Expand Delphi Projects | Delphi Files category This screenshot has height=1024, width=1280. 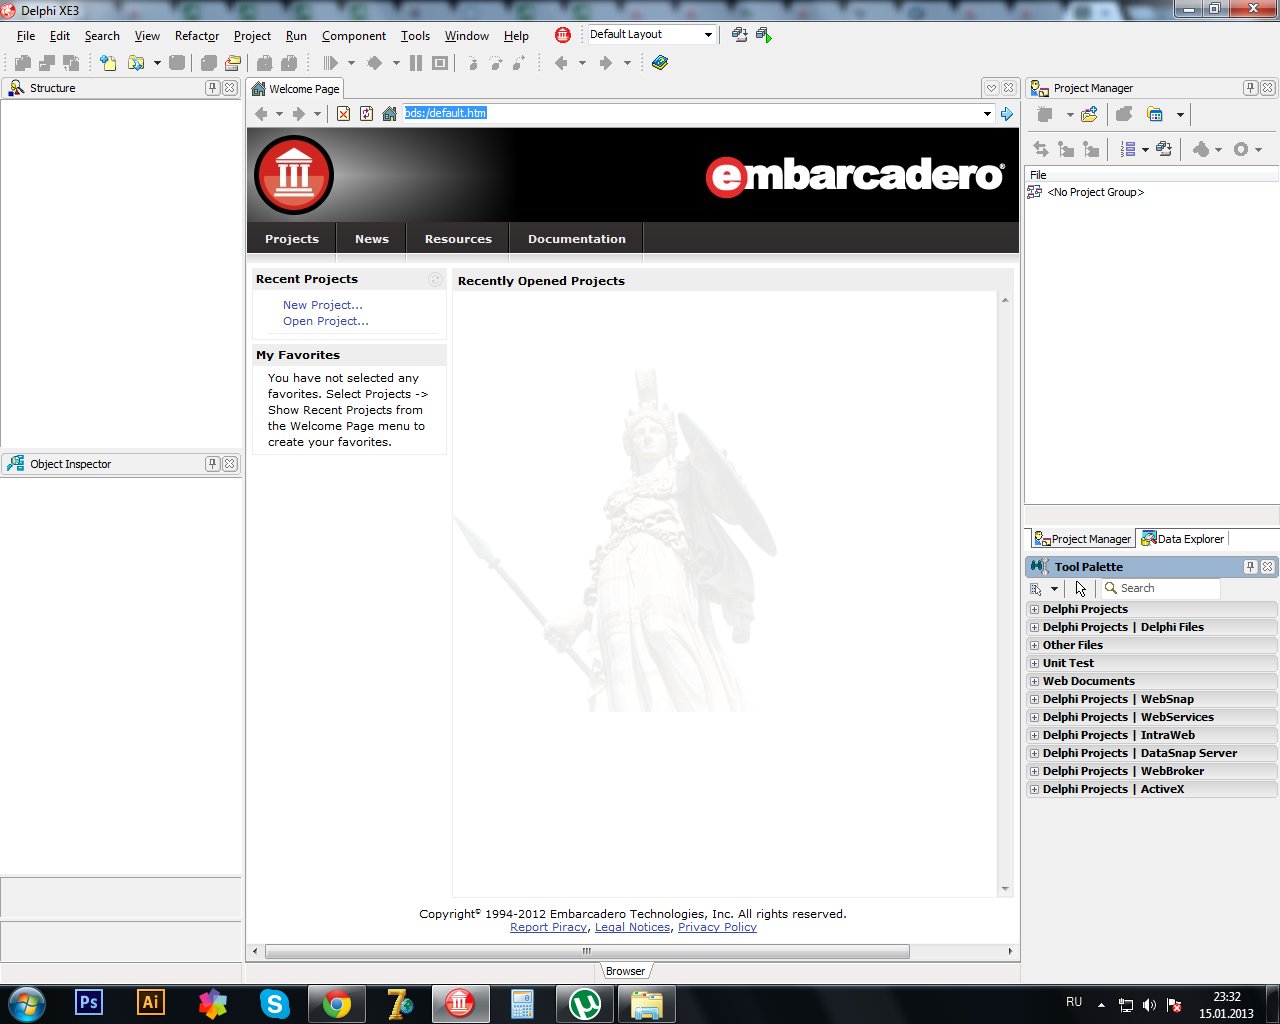pos(1035,628)
